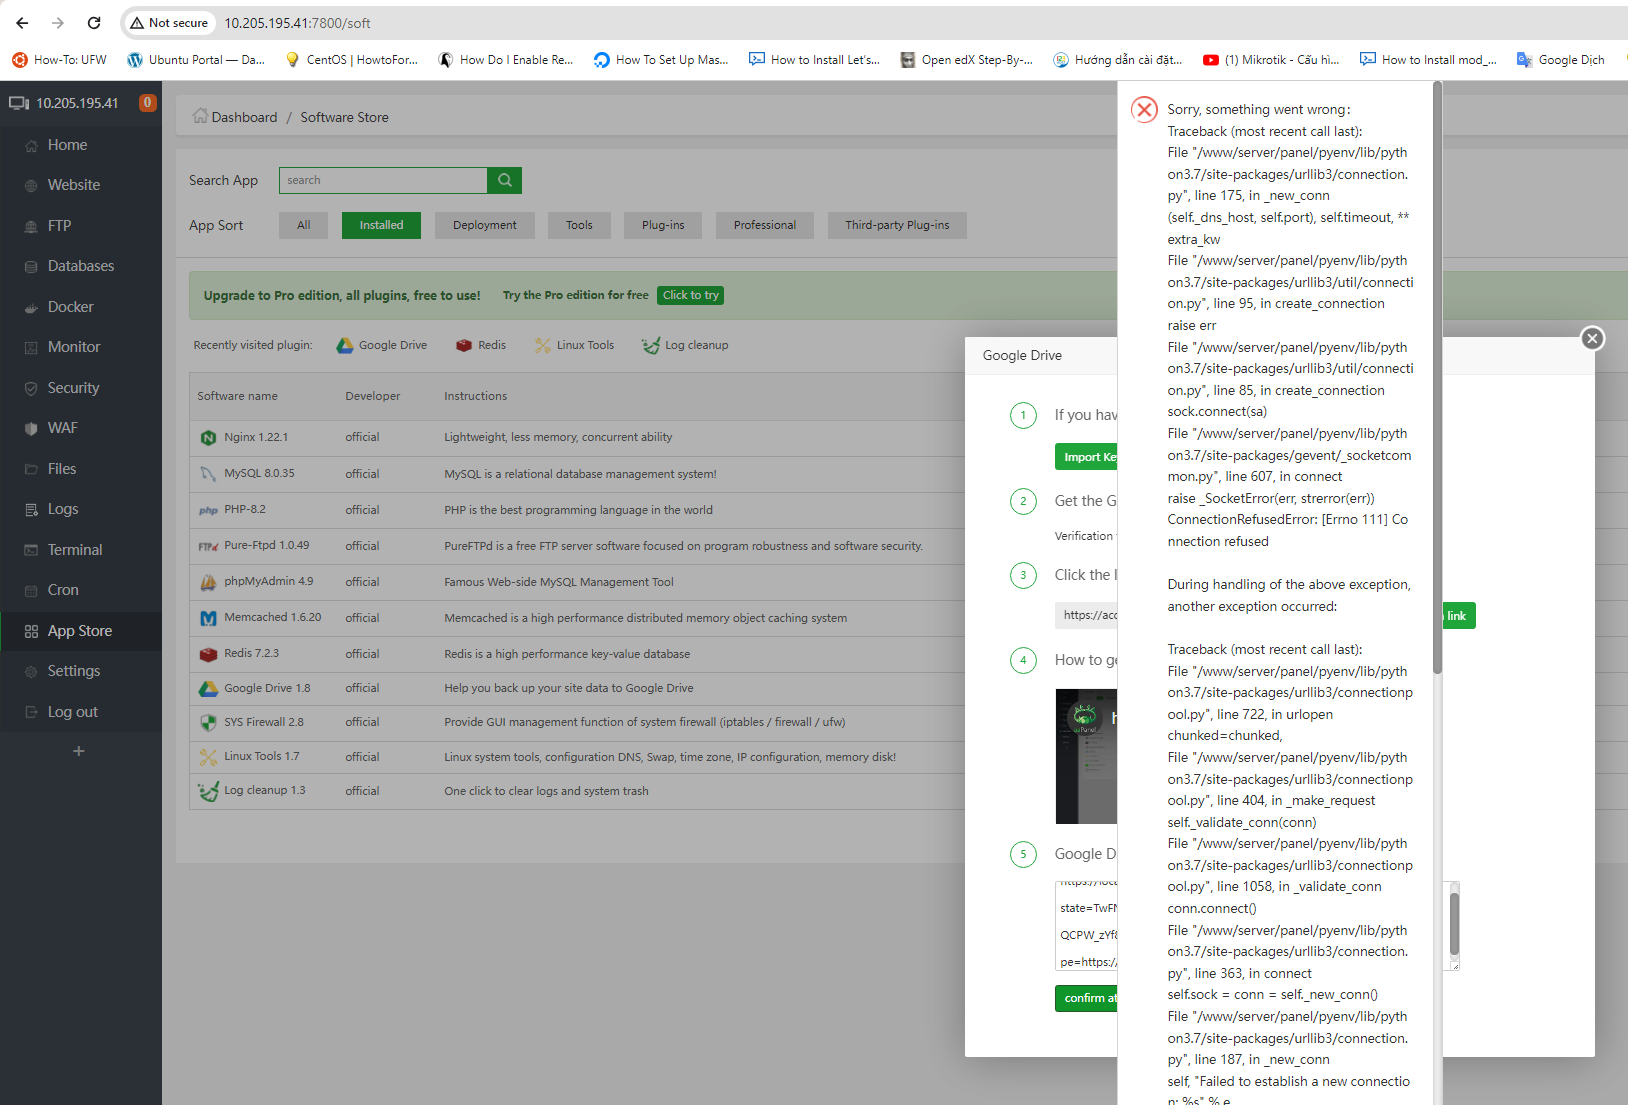Reload the page with the refresh icon
Image resolution: width=1628 pixels, height=1105 pixels.
94,23
